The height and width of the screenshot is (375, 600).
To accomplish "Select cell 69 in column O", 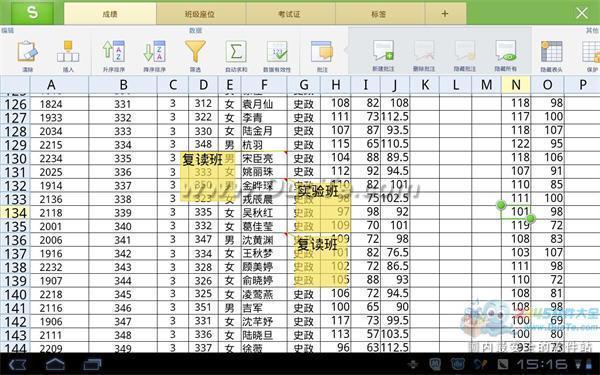I will click(548, 321).
